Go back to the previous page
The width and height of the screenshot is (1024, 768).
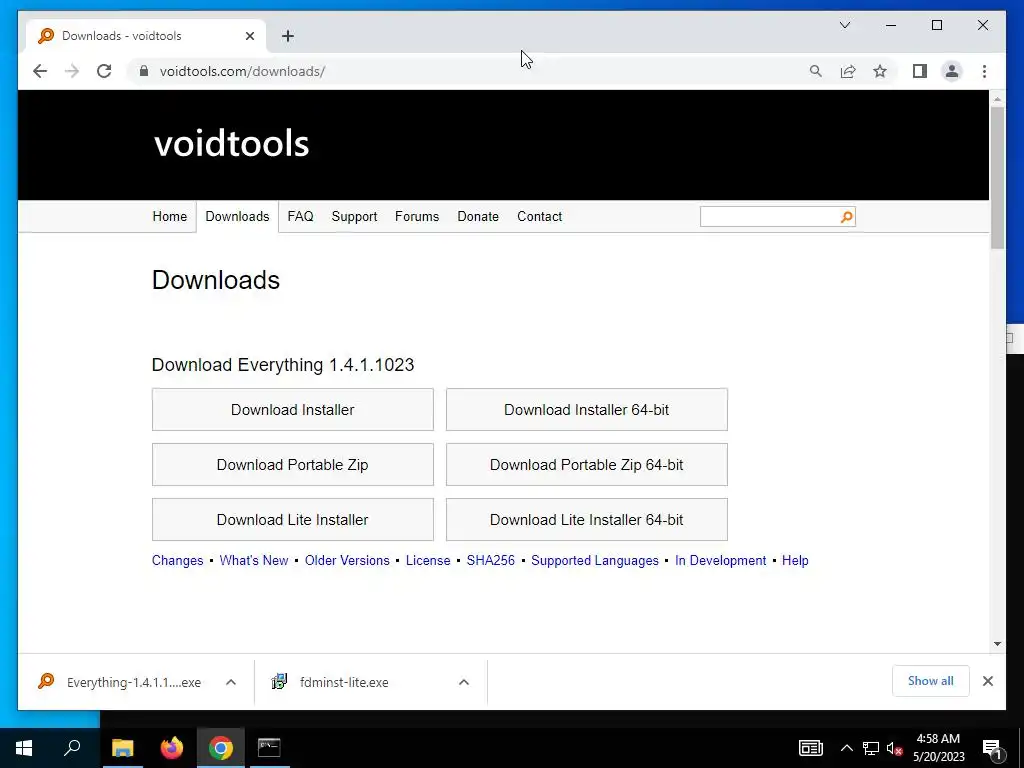(40, 71)
